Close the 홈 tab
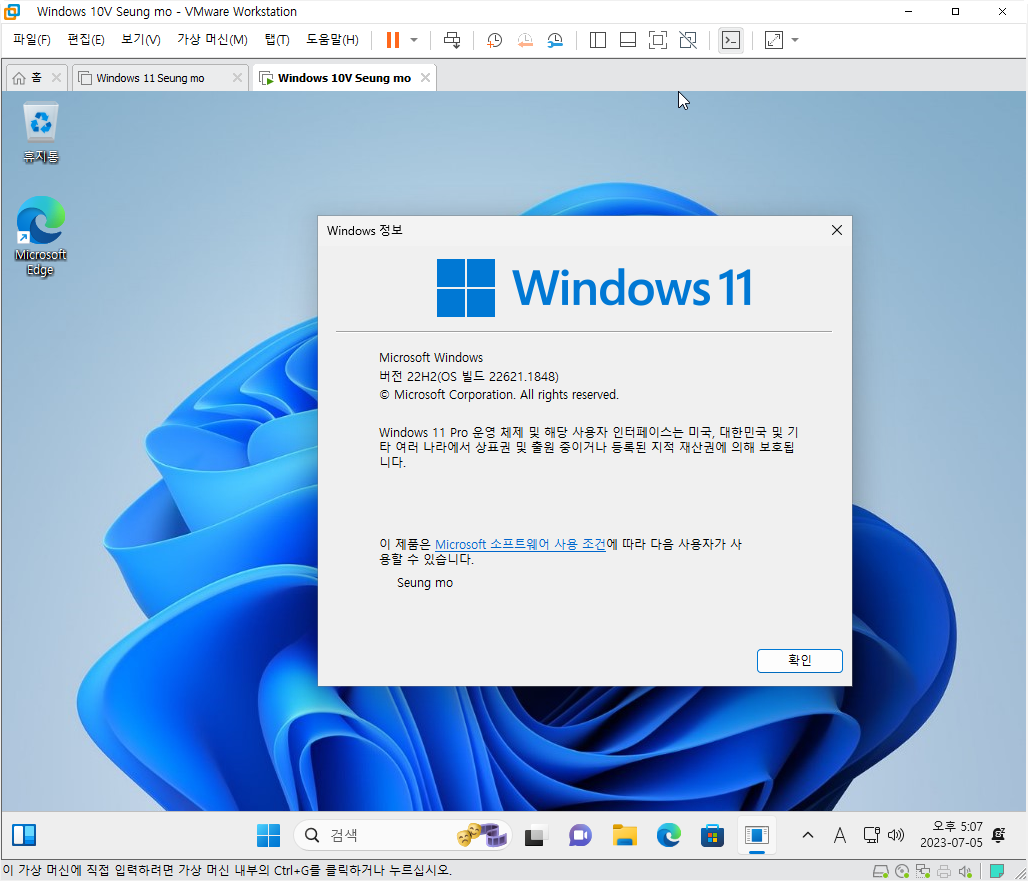Screen dimensions: 1028x881 point(56,77)
